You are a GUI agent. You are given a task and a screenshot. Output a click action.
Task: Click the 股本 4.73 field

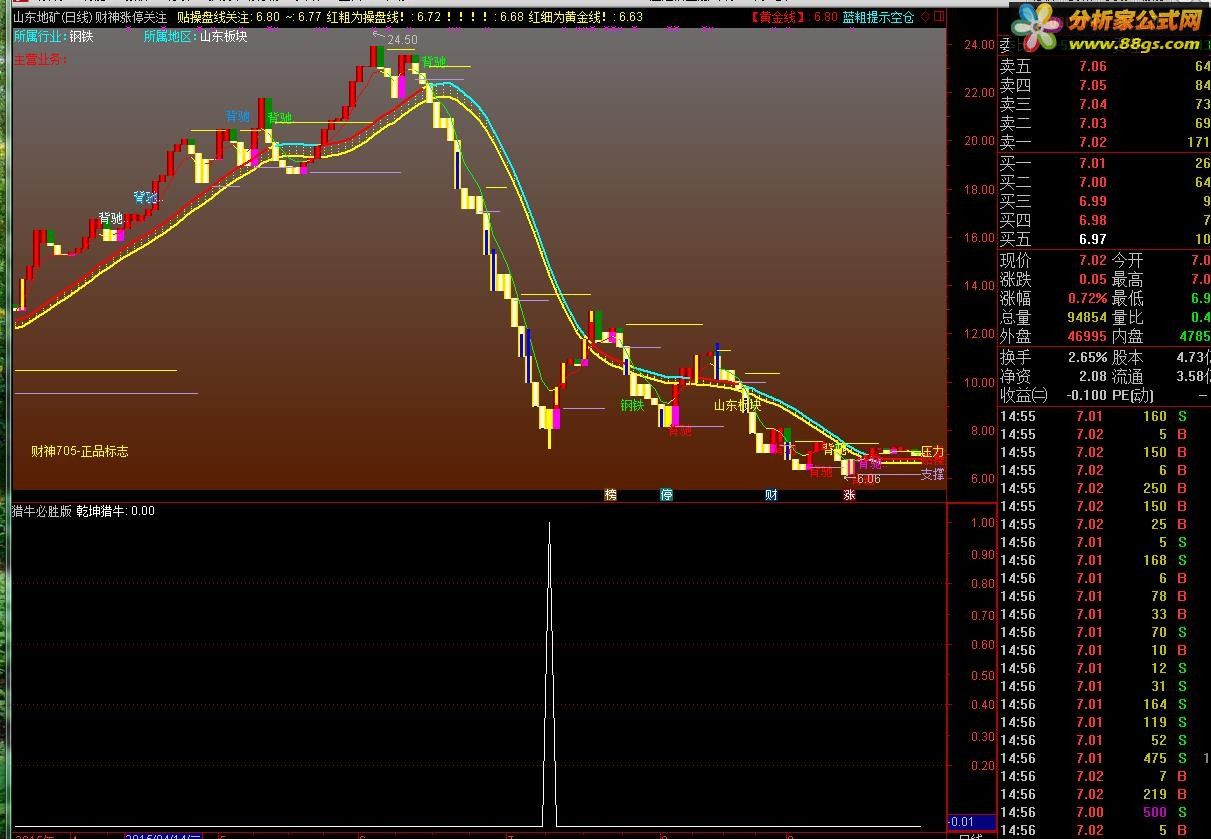(1161, 357)
